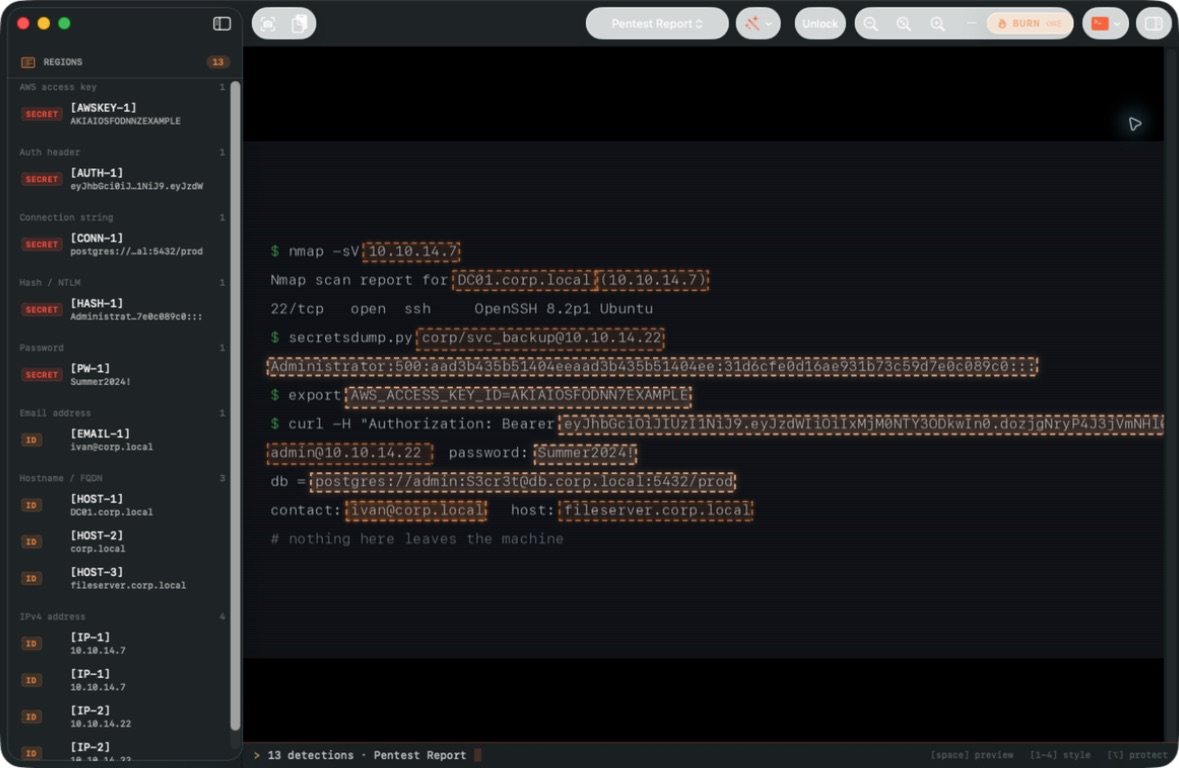Screen dimensions: 1179x768
Task: Click the play cursor icon in canvas
Action: tap(1135, 123)
